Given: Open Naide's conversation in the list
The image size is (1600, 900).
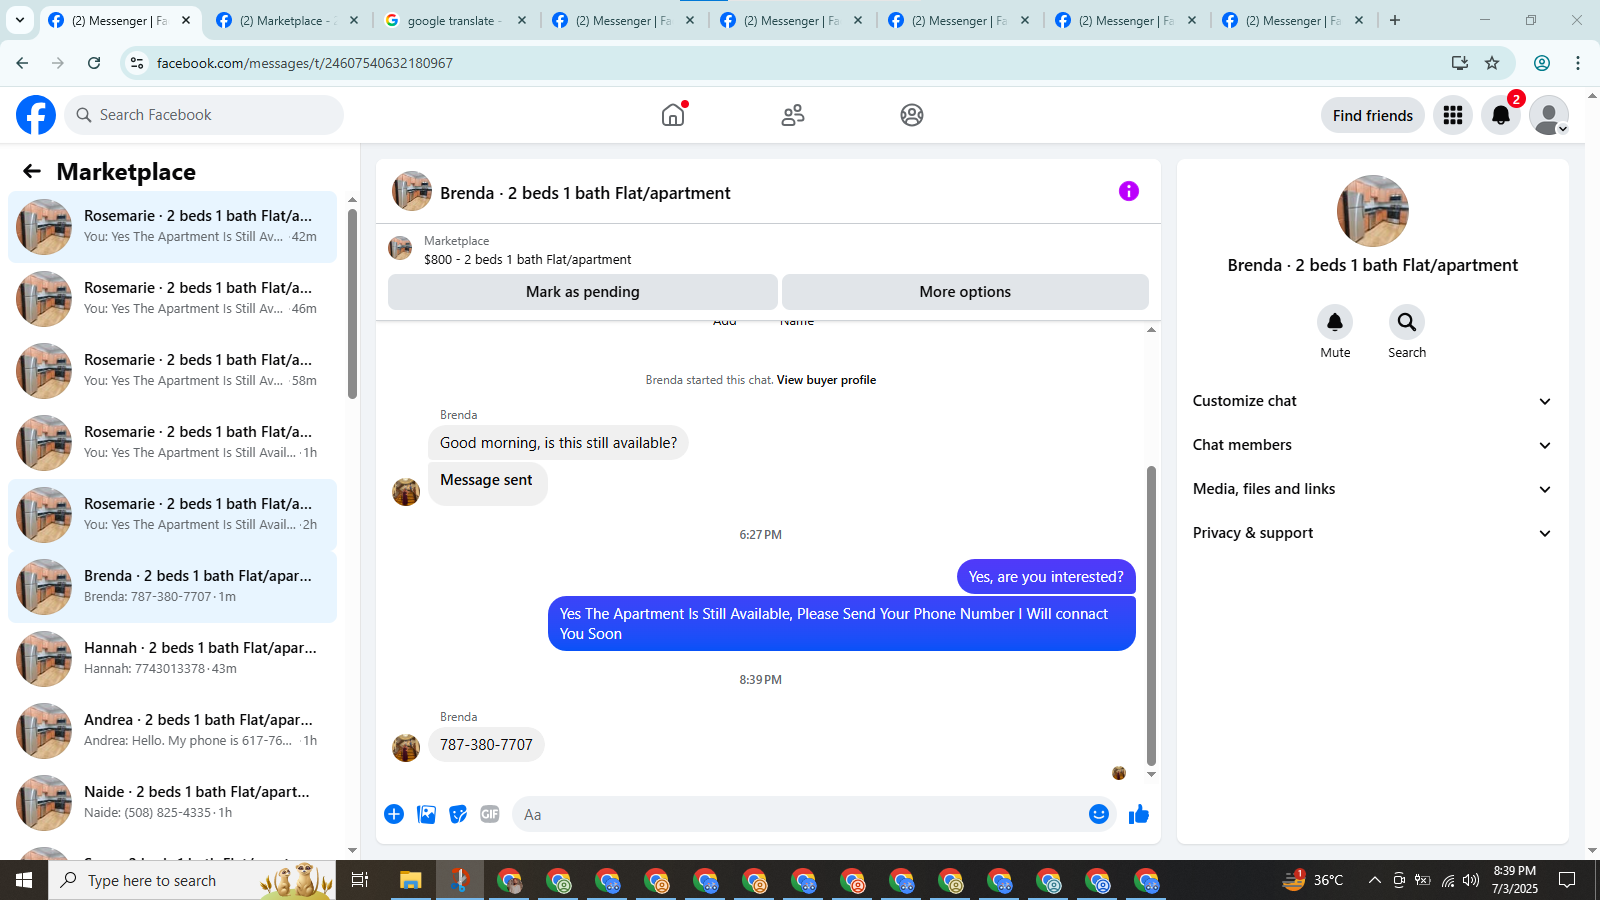Looking at the screenshot, I should pyautogui.click(x=172, y=803).
